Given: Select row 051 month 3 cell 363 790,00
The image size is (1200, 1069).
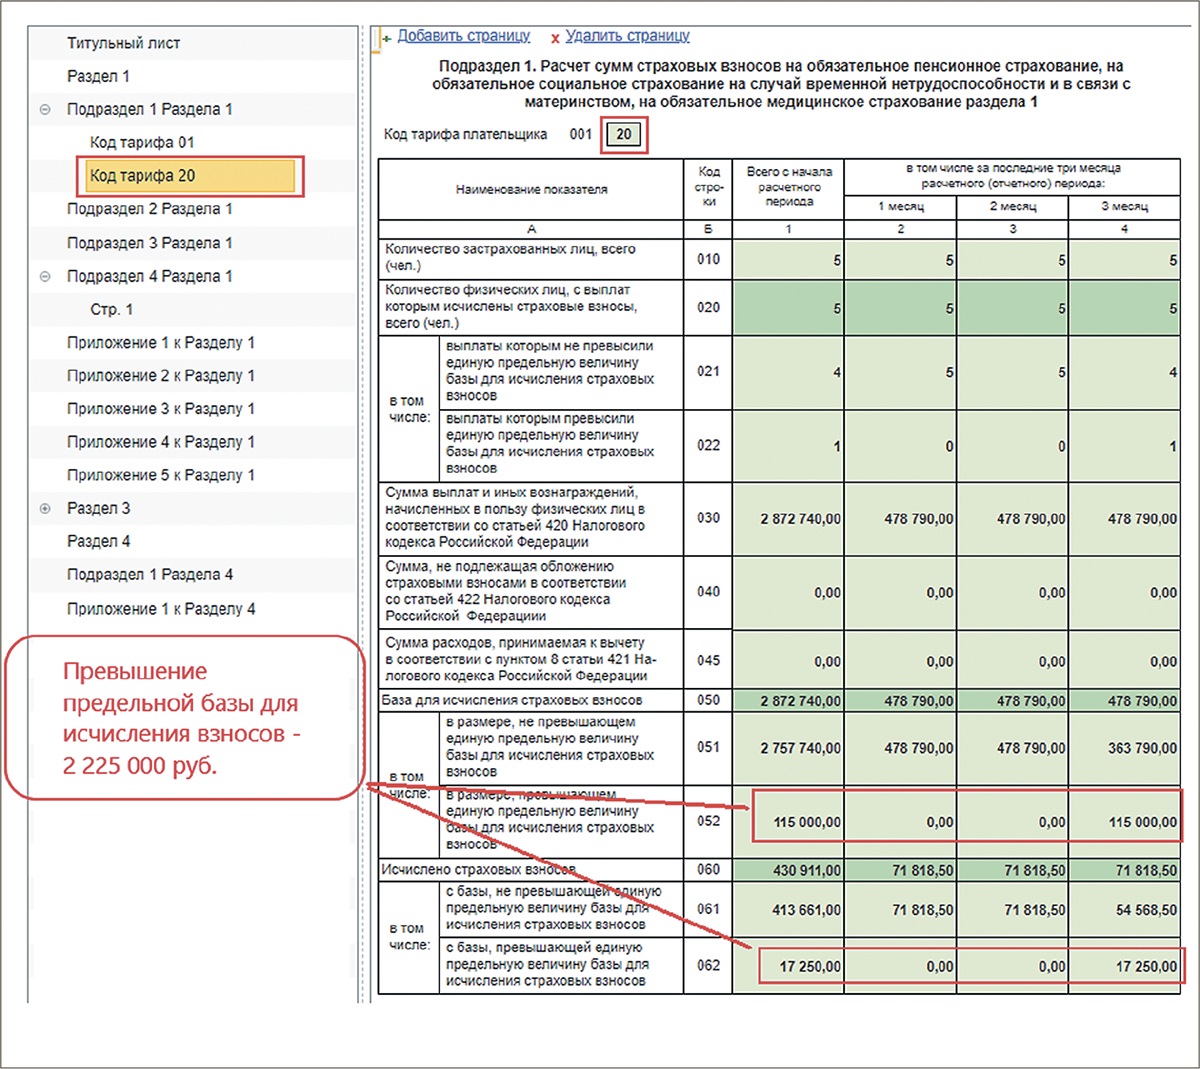Looking at the screenshot, I should [x=1124, y=748].
